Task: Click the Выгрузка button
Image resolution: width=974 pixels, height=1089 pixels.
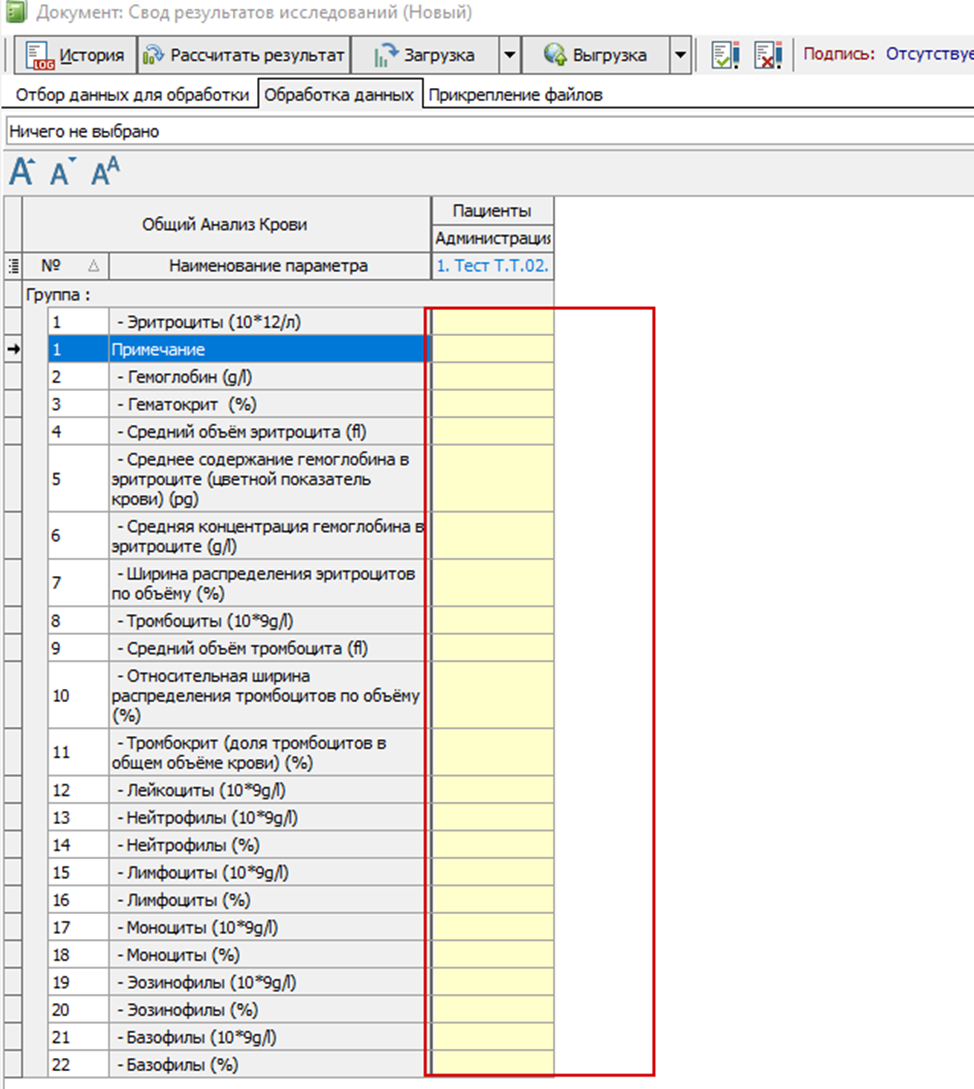Action: 595,55
